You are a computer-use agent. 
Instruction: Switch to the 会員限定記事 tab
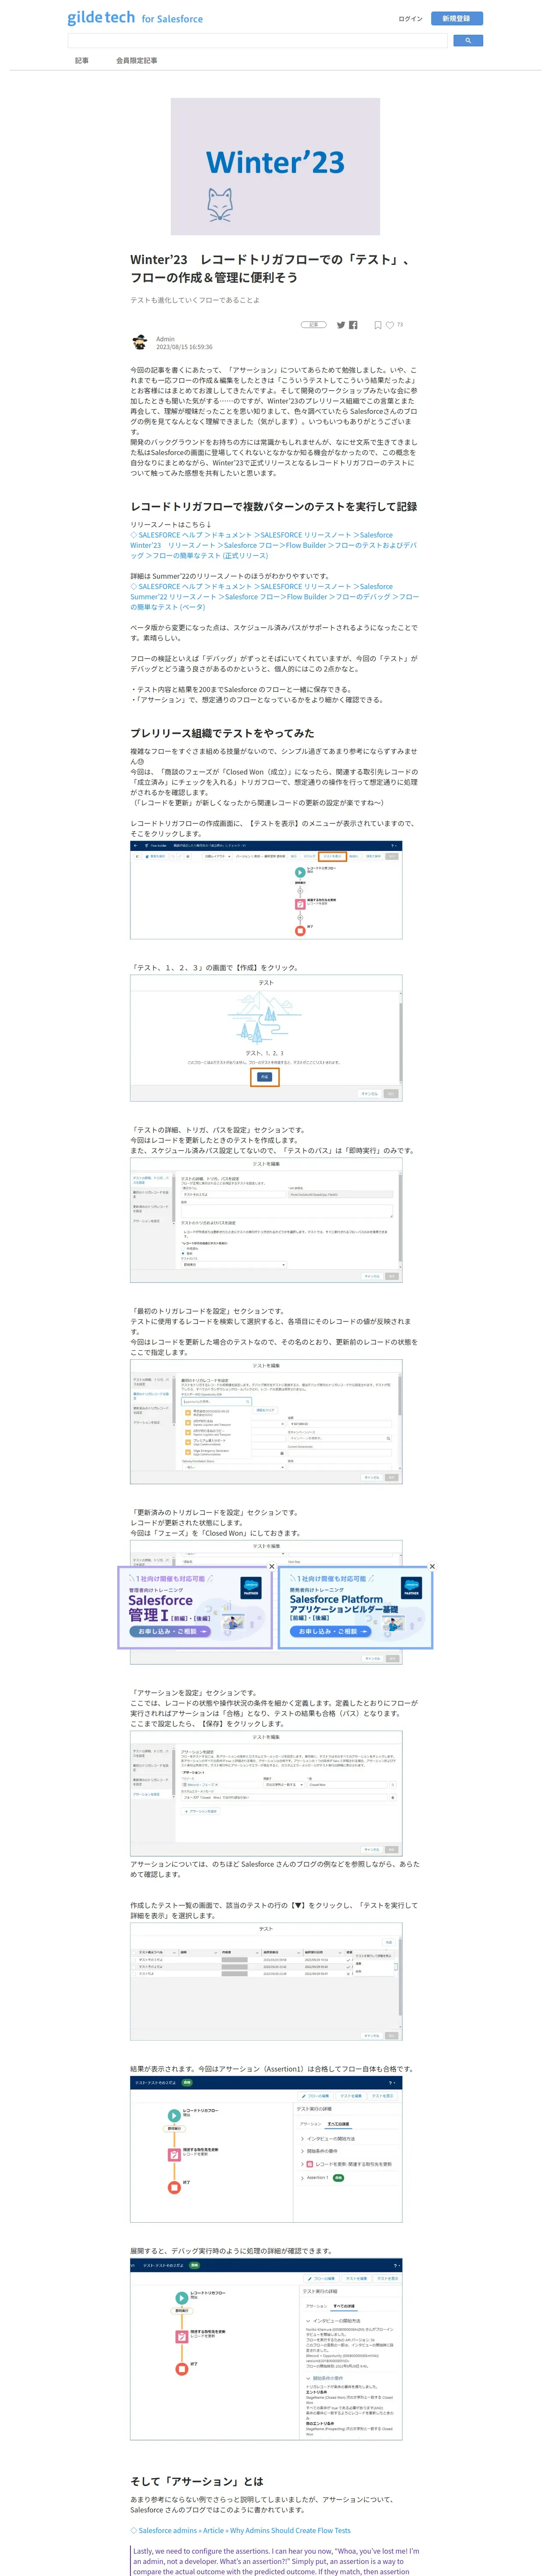pos(136,61)
